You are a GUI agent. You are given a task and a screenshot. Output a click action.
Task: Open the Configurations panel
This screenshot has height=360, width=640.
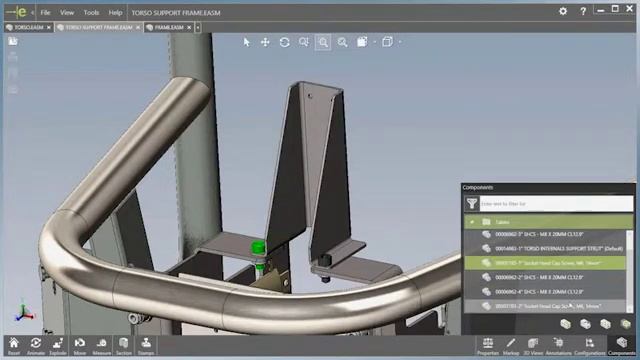click(590, 346)
